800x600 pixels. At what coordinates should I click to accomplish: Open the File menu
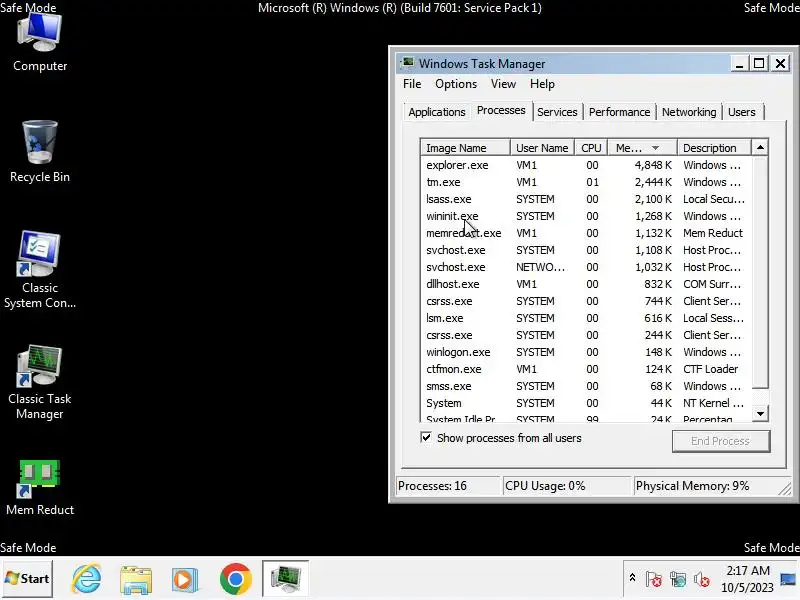click(412, 84)
